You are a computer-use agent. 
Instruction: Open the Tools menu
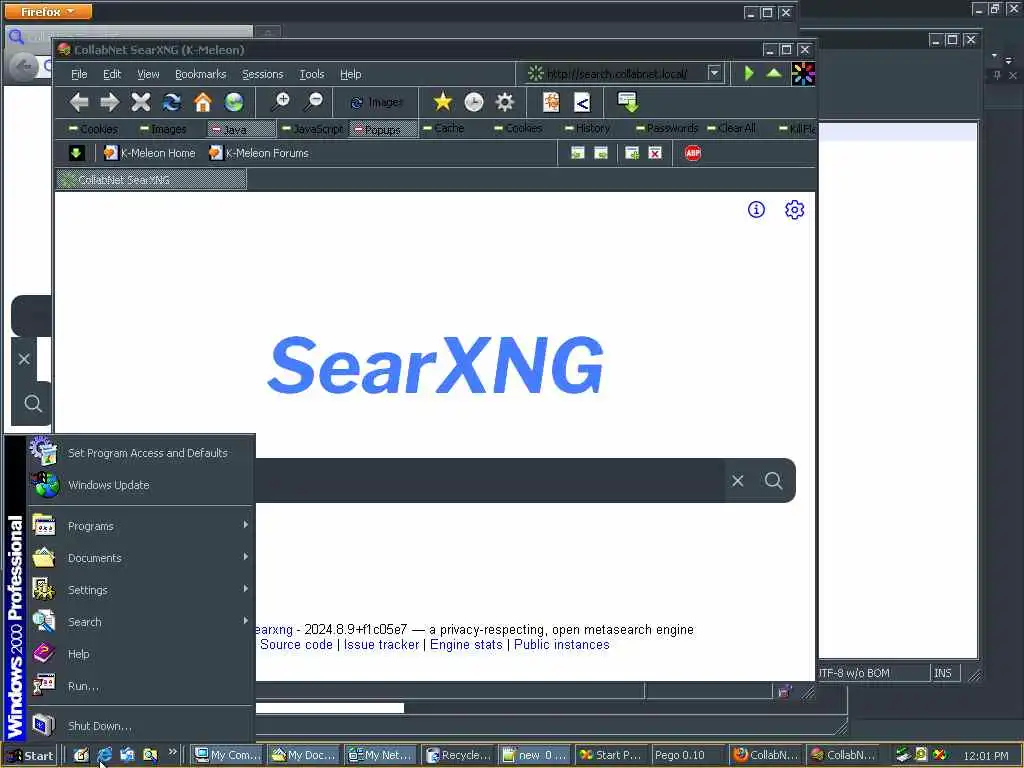coord(312,74)
